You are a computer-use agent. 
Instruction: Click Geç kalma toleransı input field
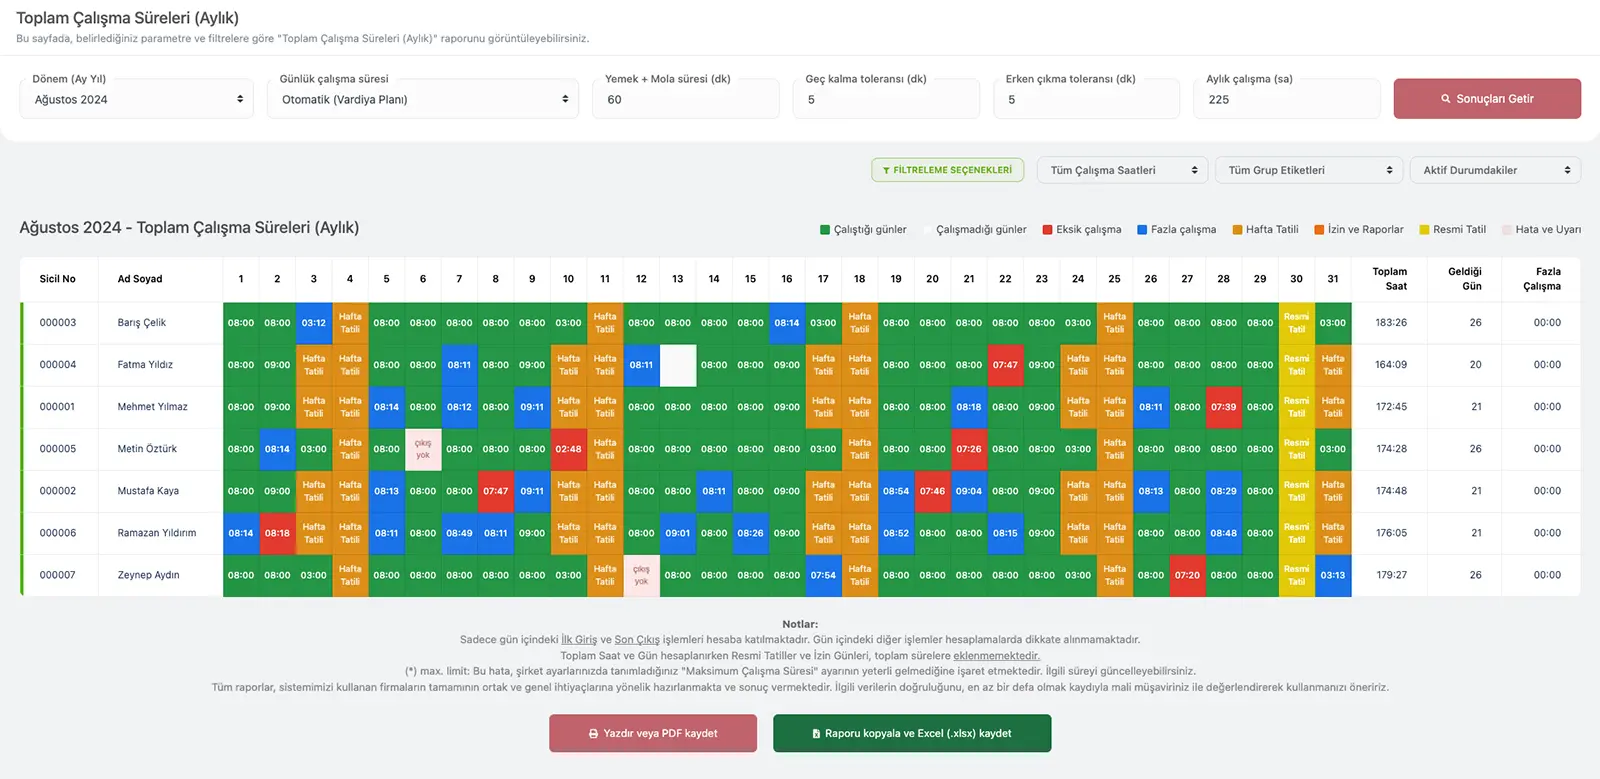[x=886, y=99]
